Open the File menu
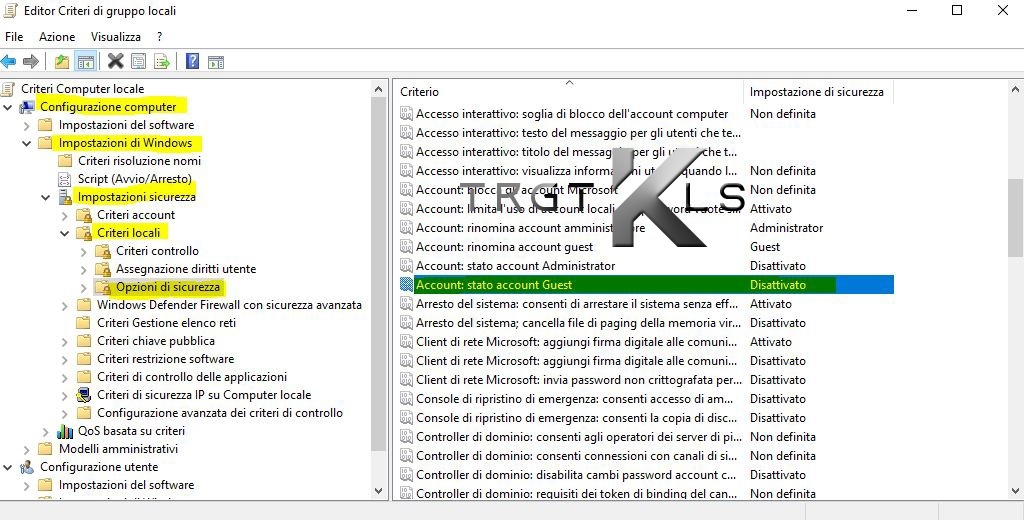This screenshot has height=520, width=1024. 14,37
